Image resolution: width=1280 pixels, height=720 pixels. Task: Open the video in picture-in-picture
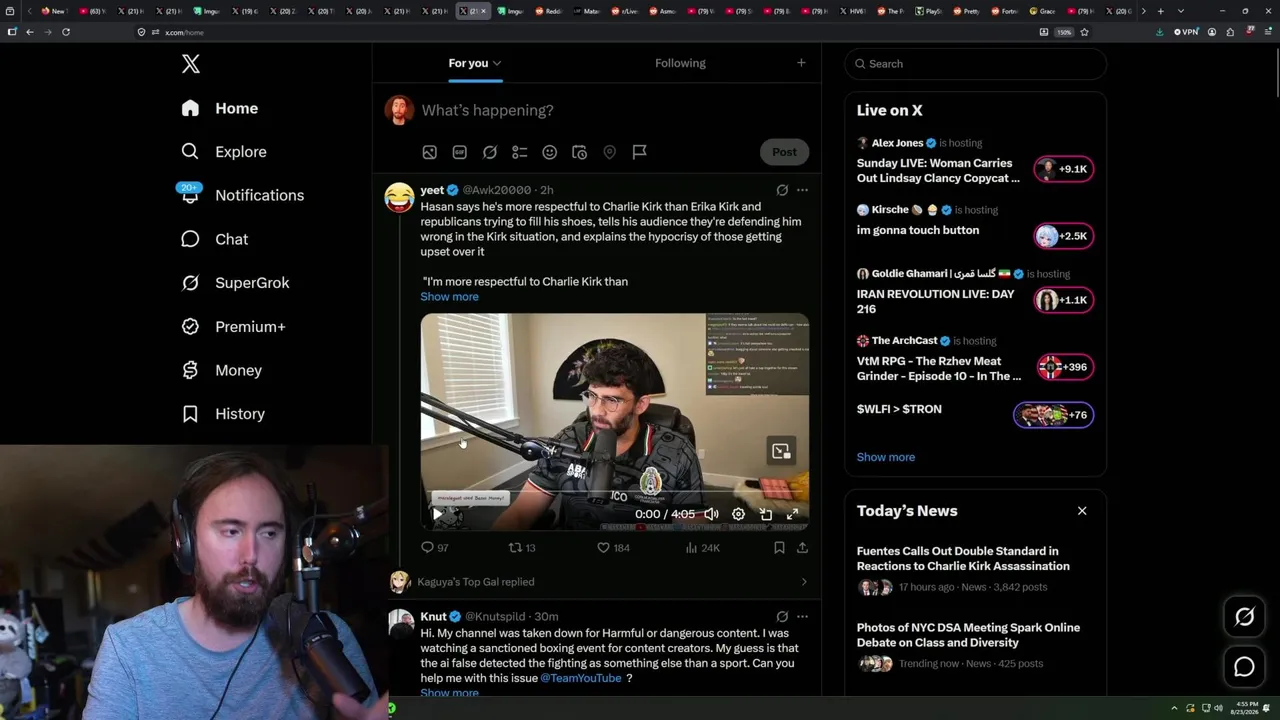(x=766, y=514)
